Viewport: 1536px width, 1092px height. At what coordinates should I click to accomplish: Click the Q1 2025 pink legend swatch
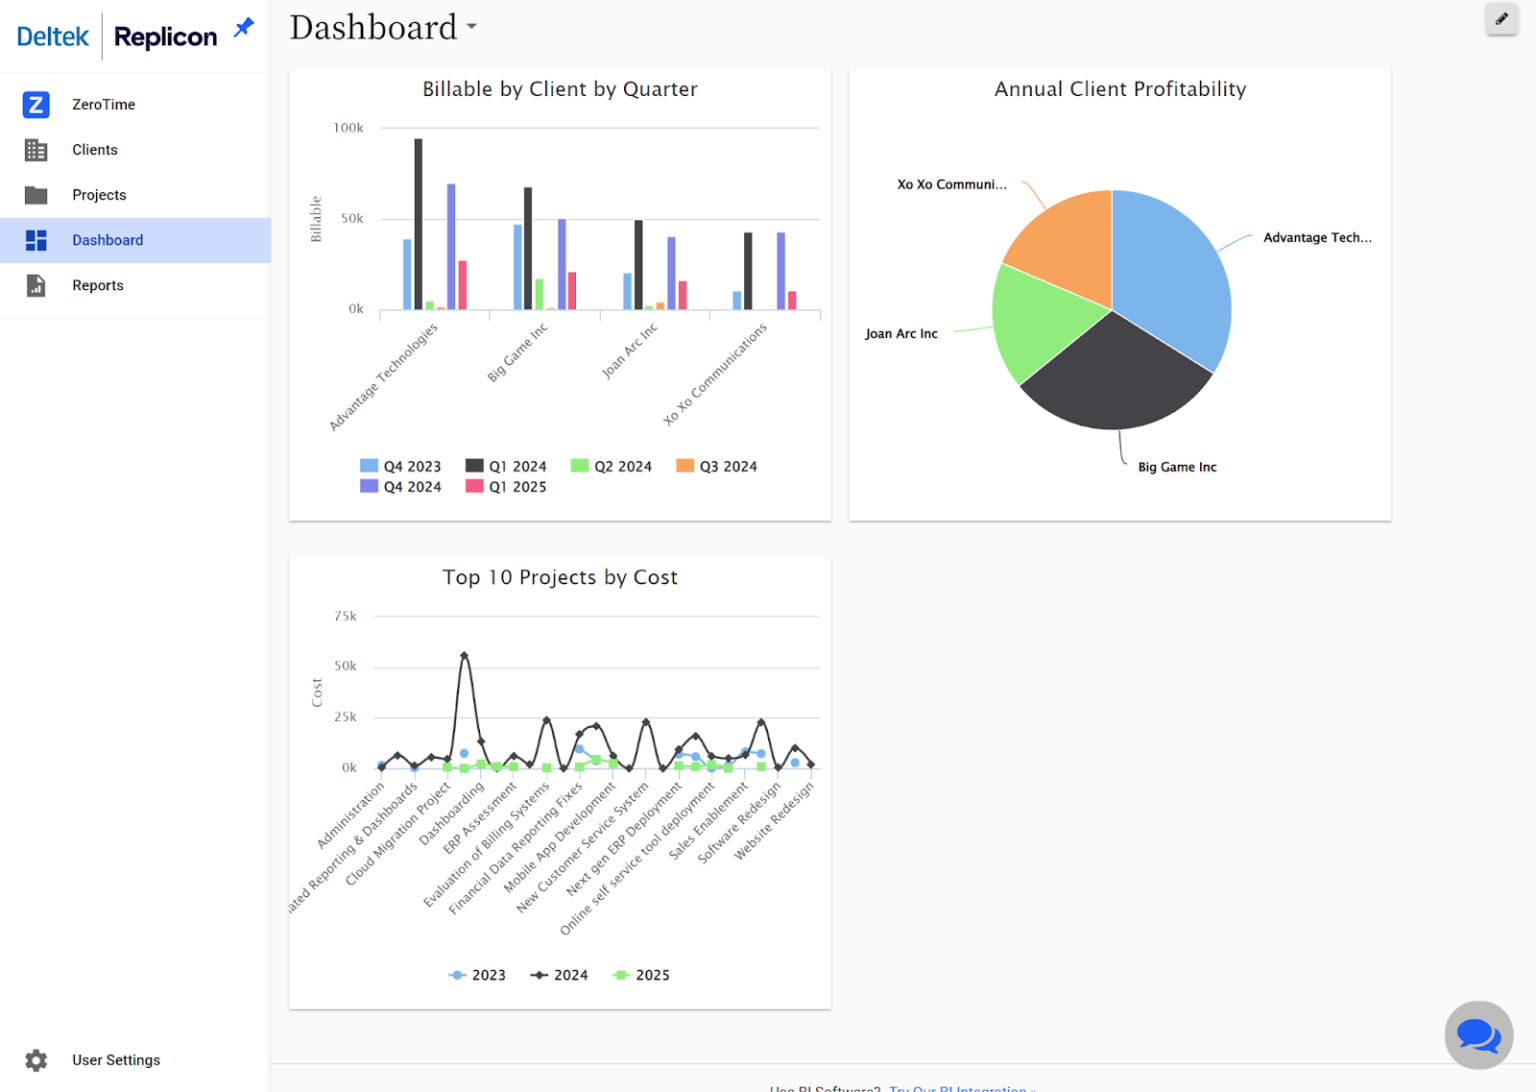[474, 487]
